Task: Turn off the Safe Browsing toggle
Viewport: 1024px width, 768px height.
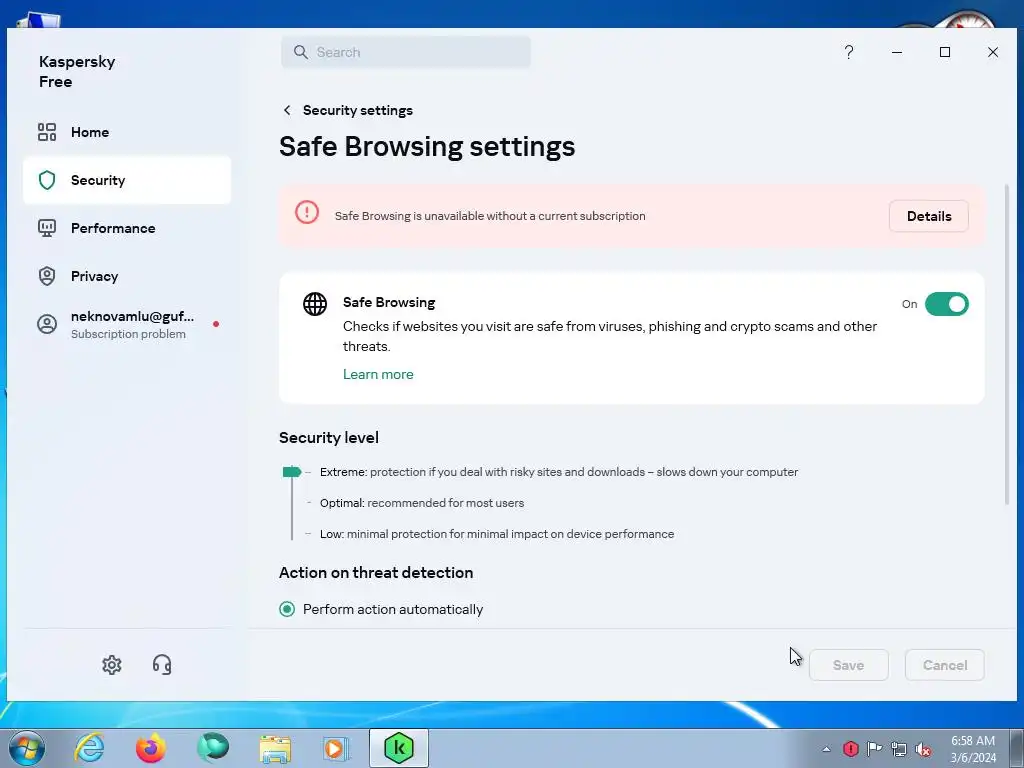Action: tap(946, 304)
